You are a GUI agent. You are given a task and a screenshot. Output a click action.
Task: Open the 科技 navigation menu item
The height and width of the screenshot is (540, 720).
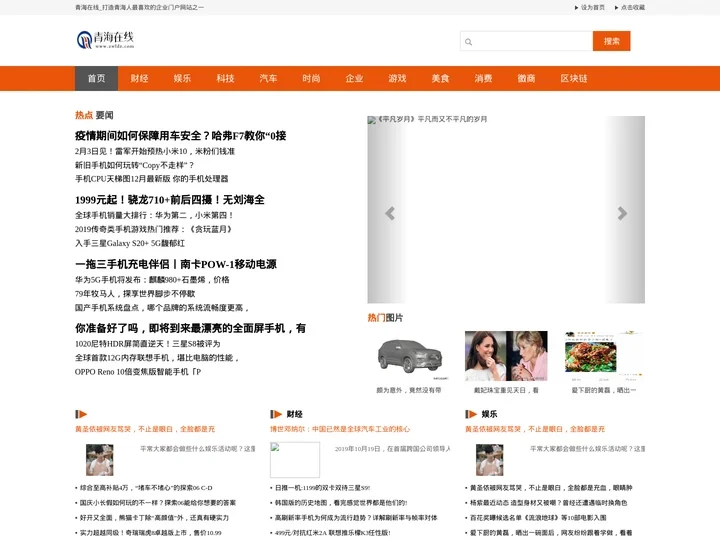click(225, 79)
